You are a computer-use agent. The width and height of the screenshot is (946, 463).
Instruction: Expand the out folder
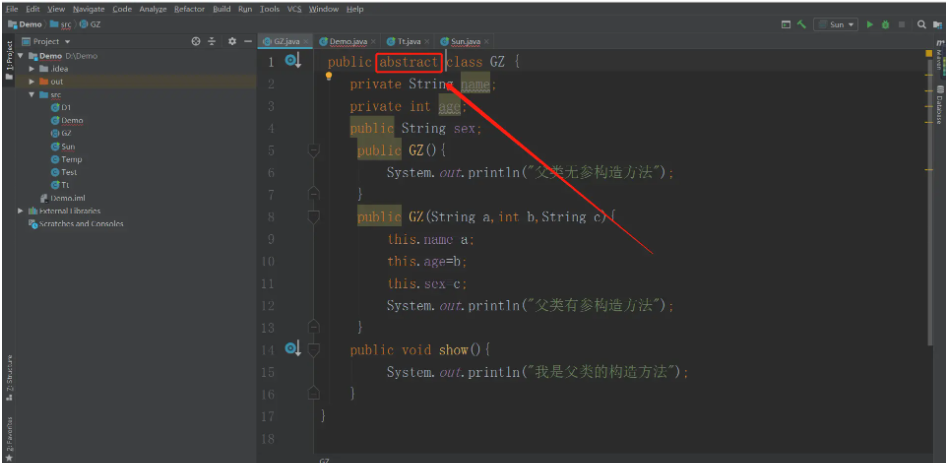(x=32, y=81)
